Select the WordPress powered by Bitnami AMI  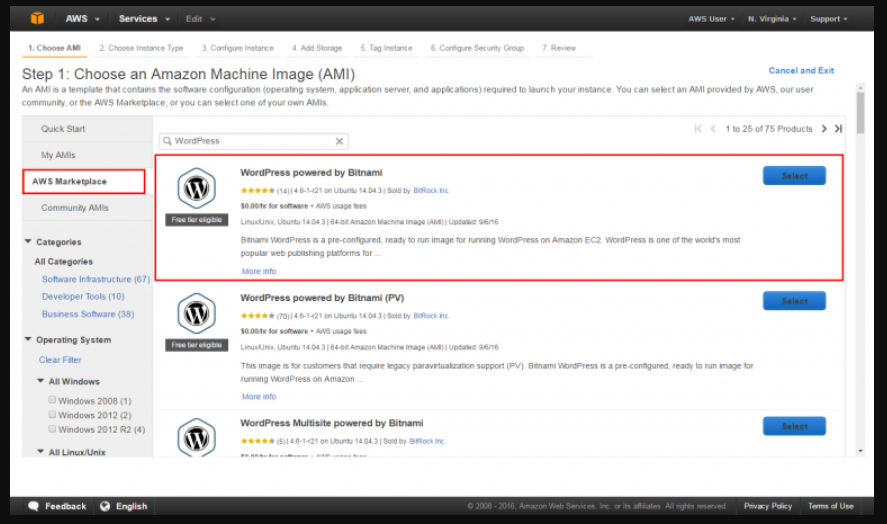point(794,176)
